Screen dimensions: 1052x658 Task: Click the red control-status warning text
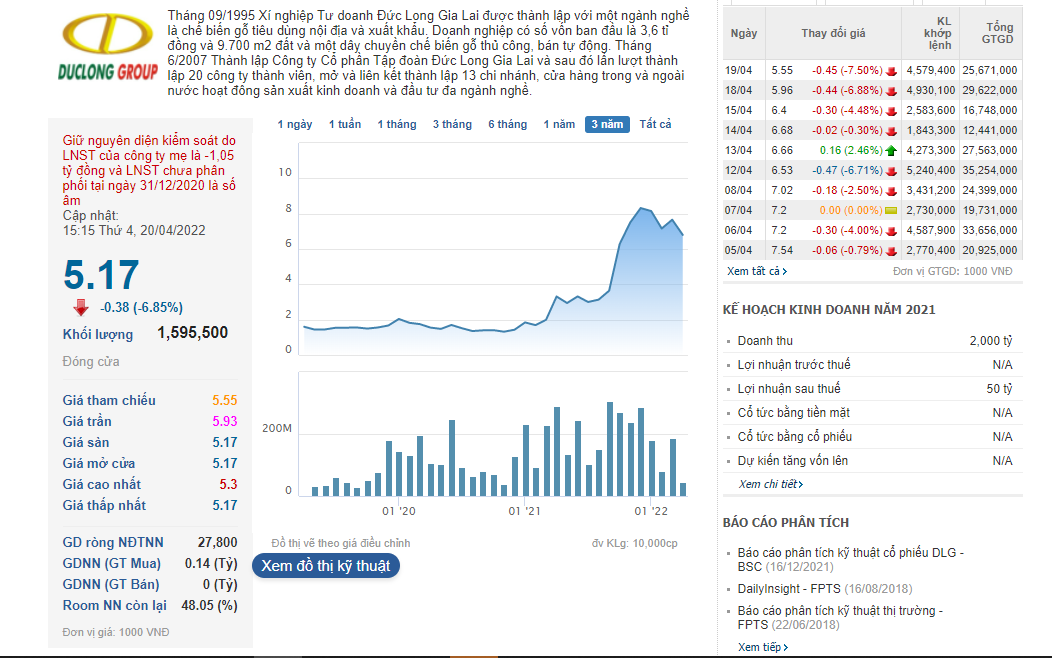point(149,170)
